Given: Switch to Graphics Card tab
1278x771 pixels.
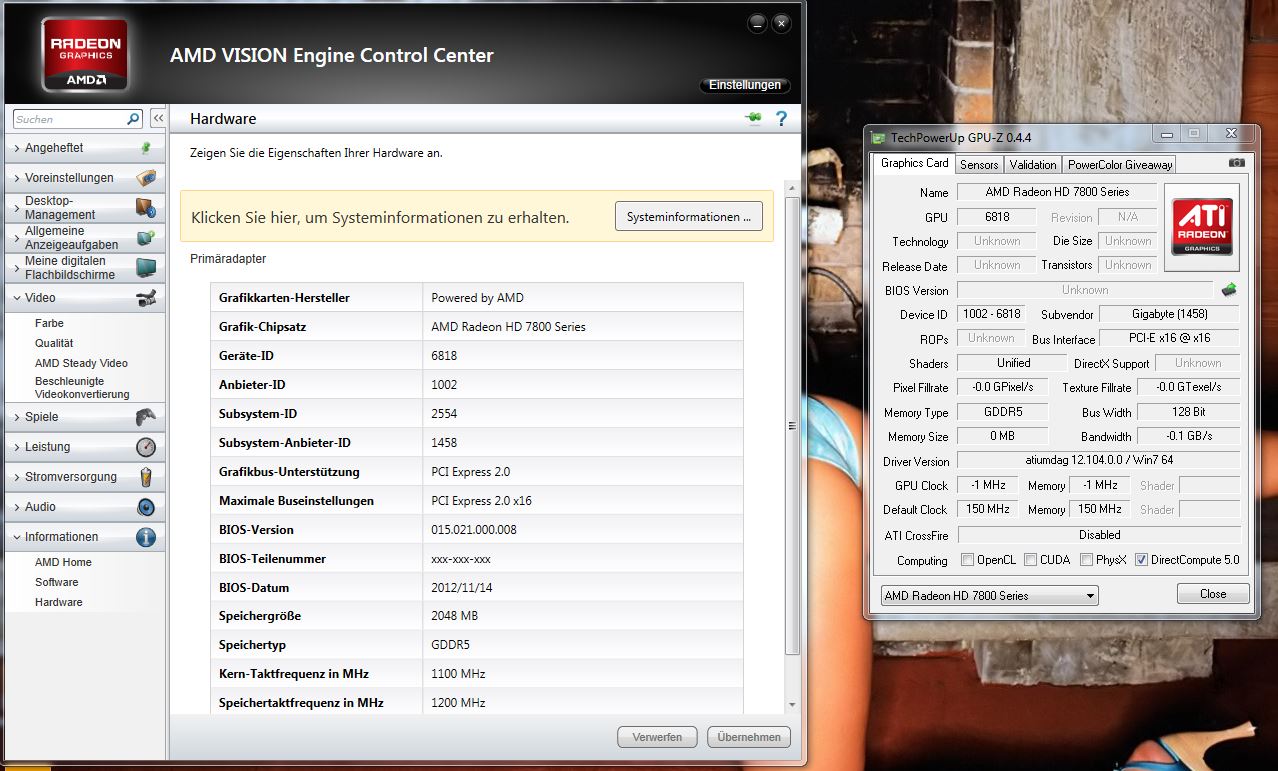Looking at the screenshot, I should click(914, 163).
